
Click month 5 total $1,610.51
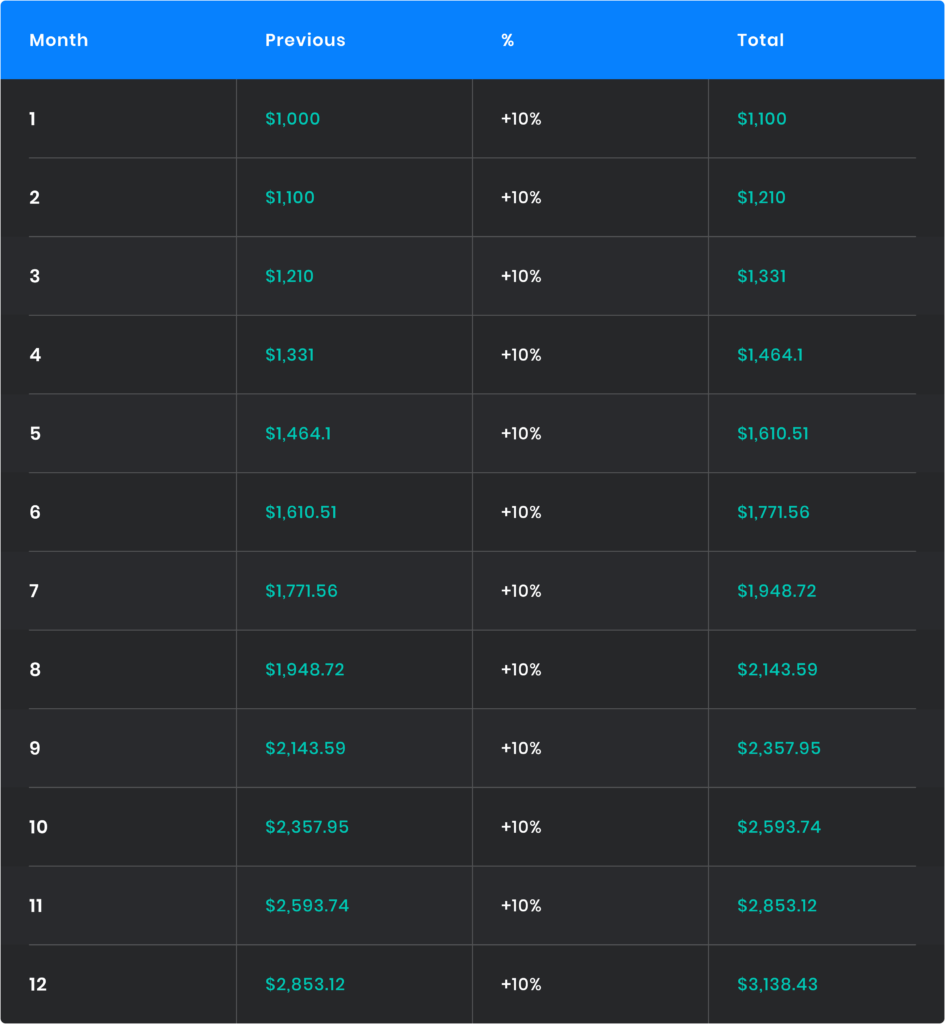pyautogui.click(x=773, y=434)
